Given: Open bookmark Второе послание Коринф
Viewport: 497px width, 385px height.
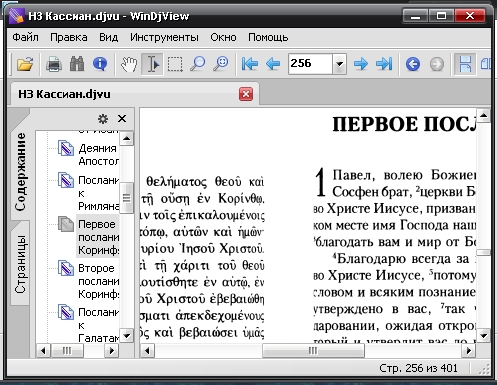Looking at the screenshot, I should click(x=98, y=281).
